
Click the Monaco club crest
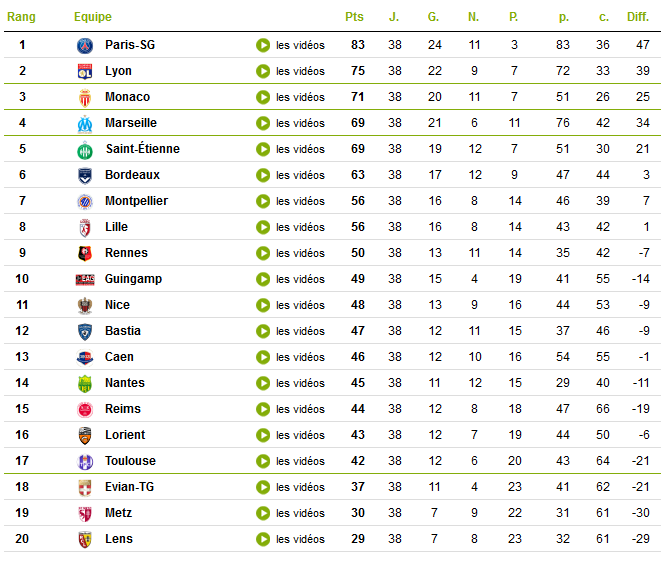85,97
